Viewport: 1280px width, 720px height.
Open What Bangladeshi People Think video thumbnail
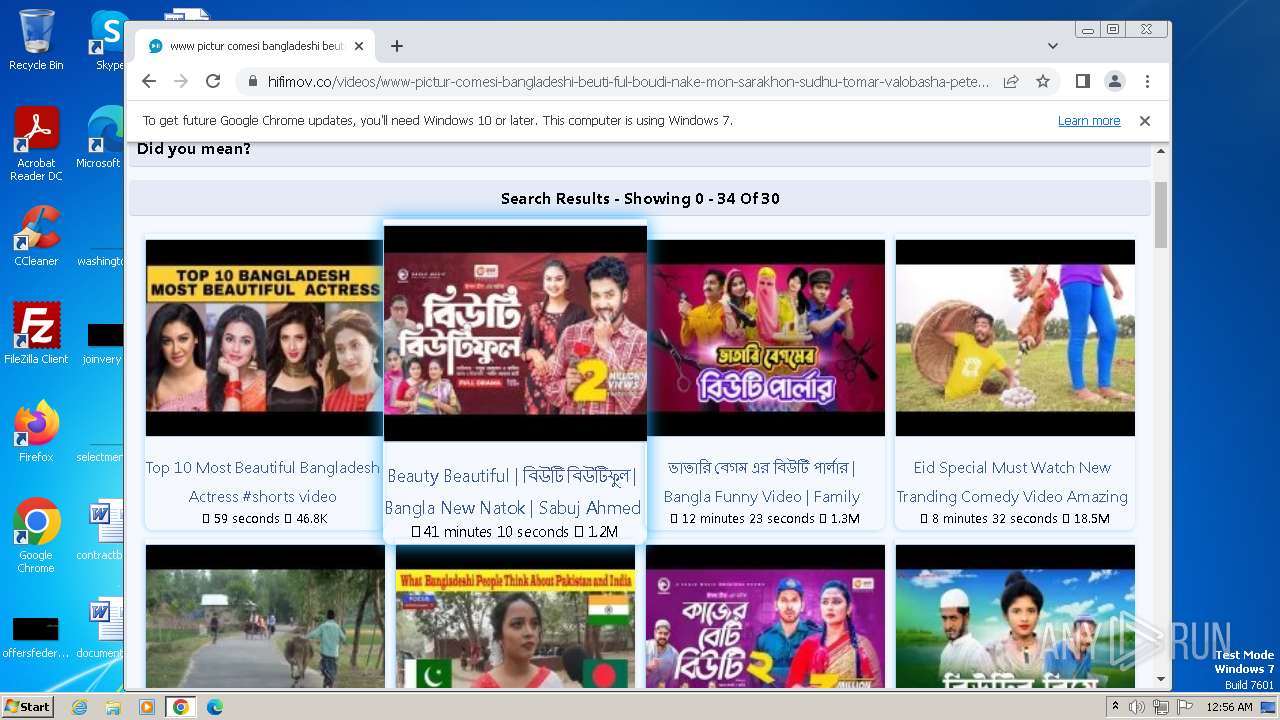point(515,616)
